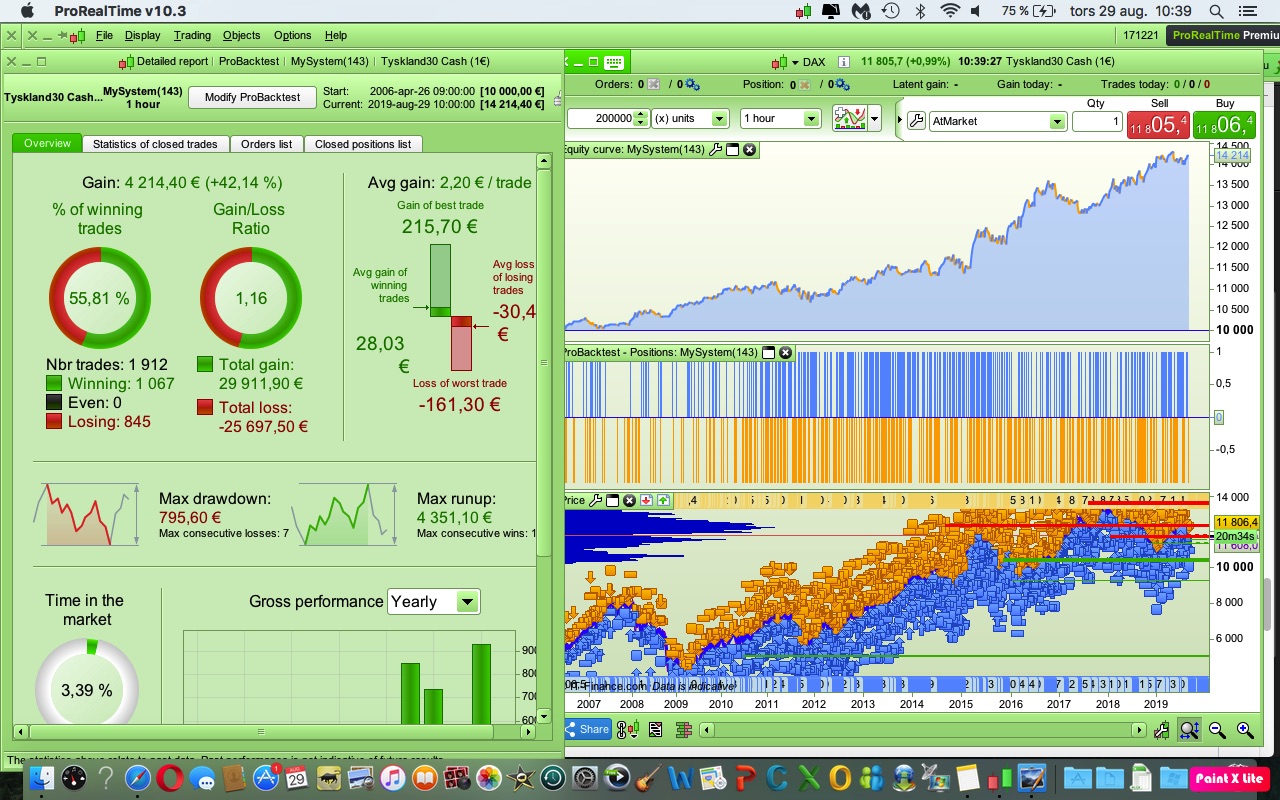1280x800 pixels.
Task: Open the indicators chart icon
Action: pos(850,119)
